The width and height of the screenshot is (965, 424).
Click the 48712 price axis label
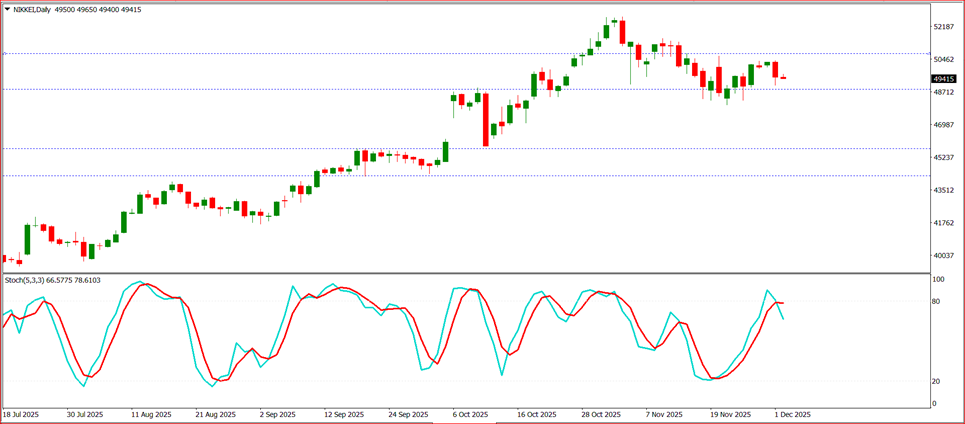coord(943,93)
